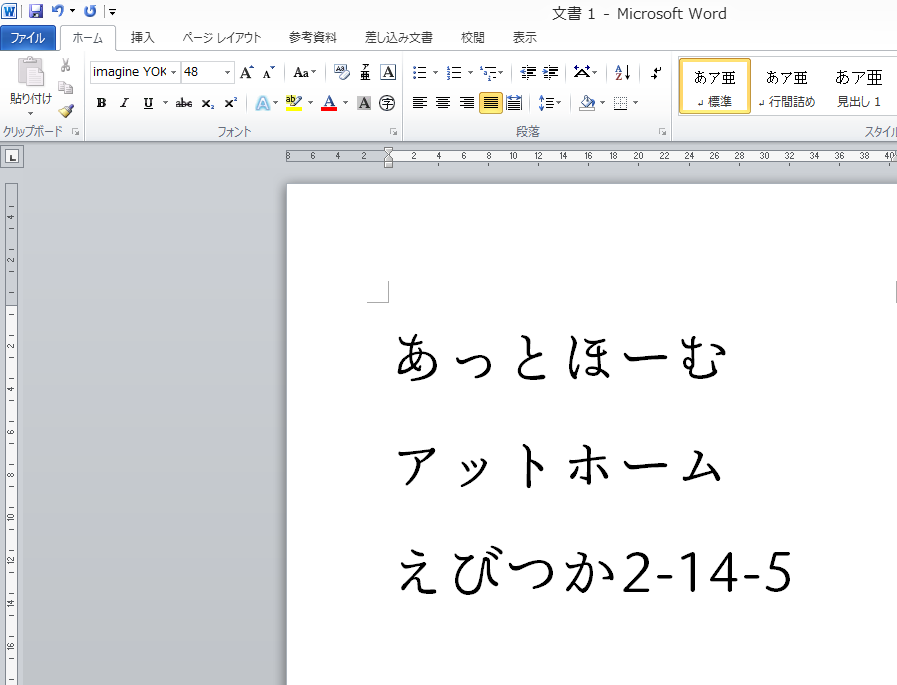
Task: Click the Increase Indent icon
Action: [x=550, y=72]
